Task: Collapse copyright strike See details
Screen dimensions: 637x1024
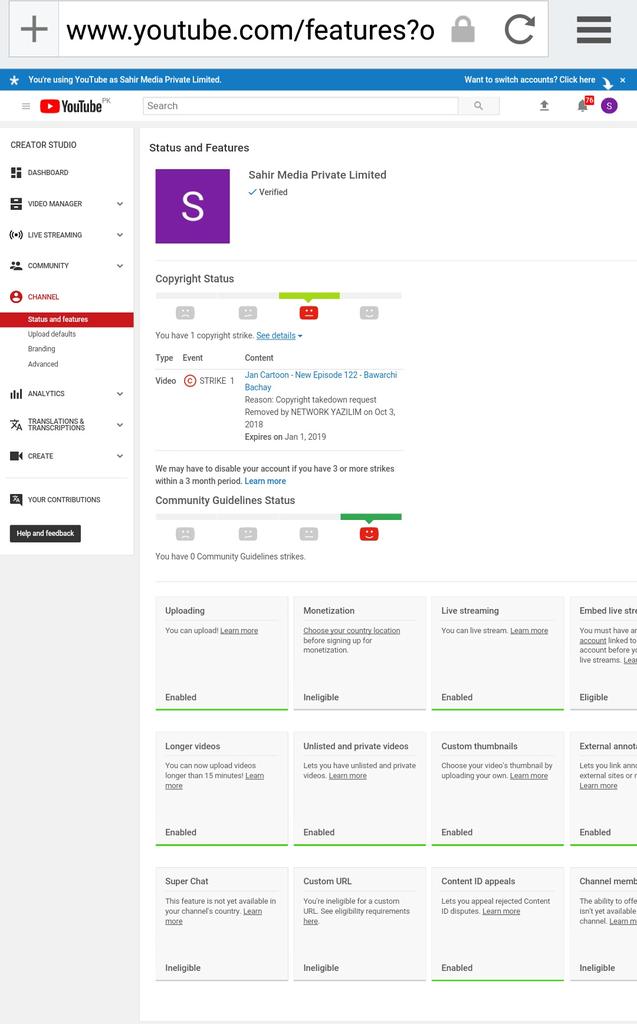Action: point(279,336)
